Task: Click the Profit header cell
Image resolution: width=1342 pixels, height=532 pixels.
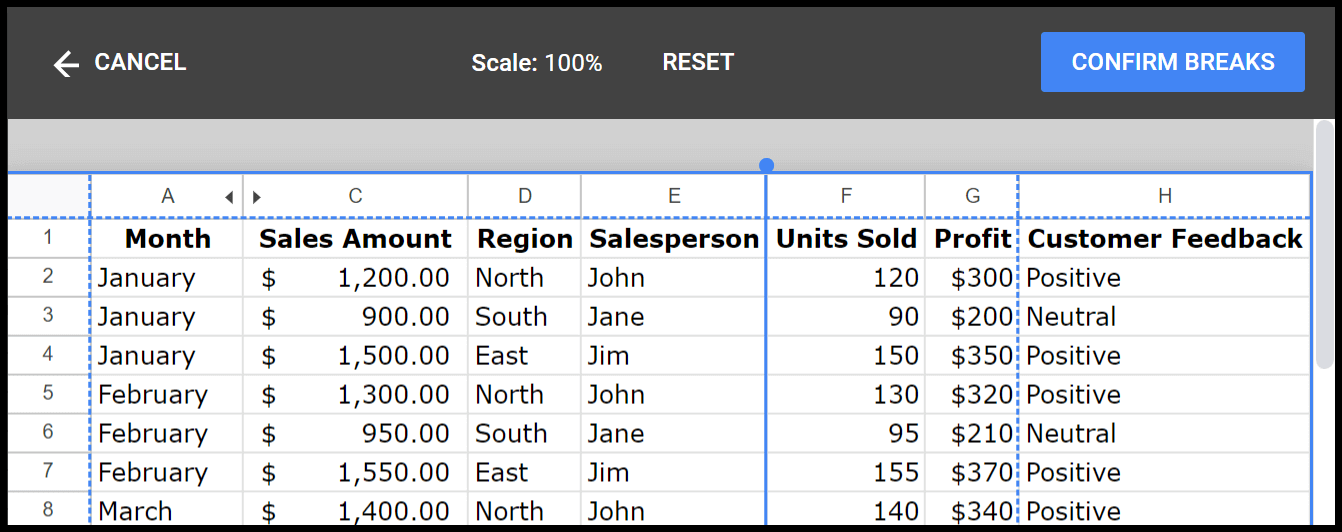Action: [x=972, y=238]
